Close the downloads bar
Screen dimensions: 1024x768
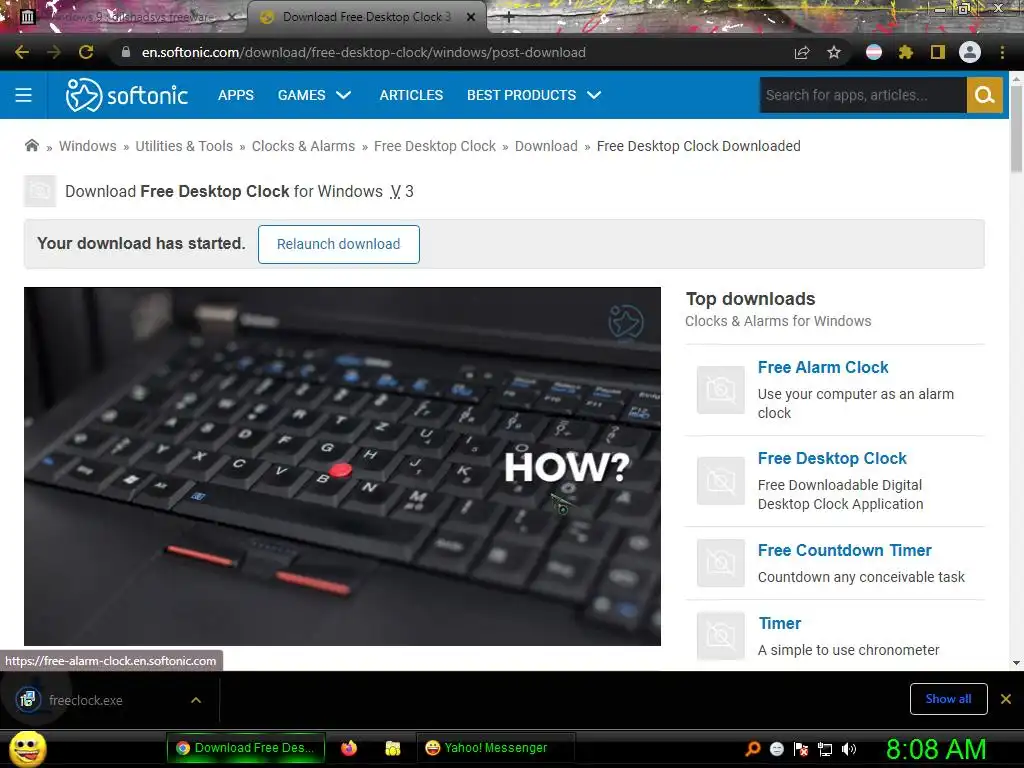coord(1006,699)
